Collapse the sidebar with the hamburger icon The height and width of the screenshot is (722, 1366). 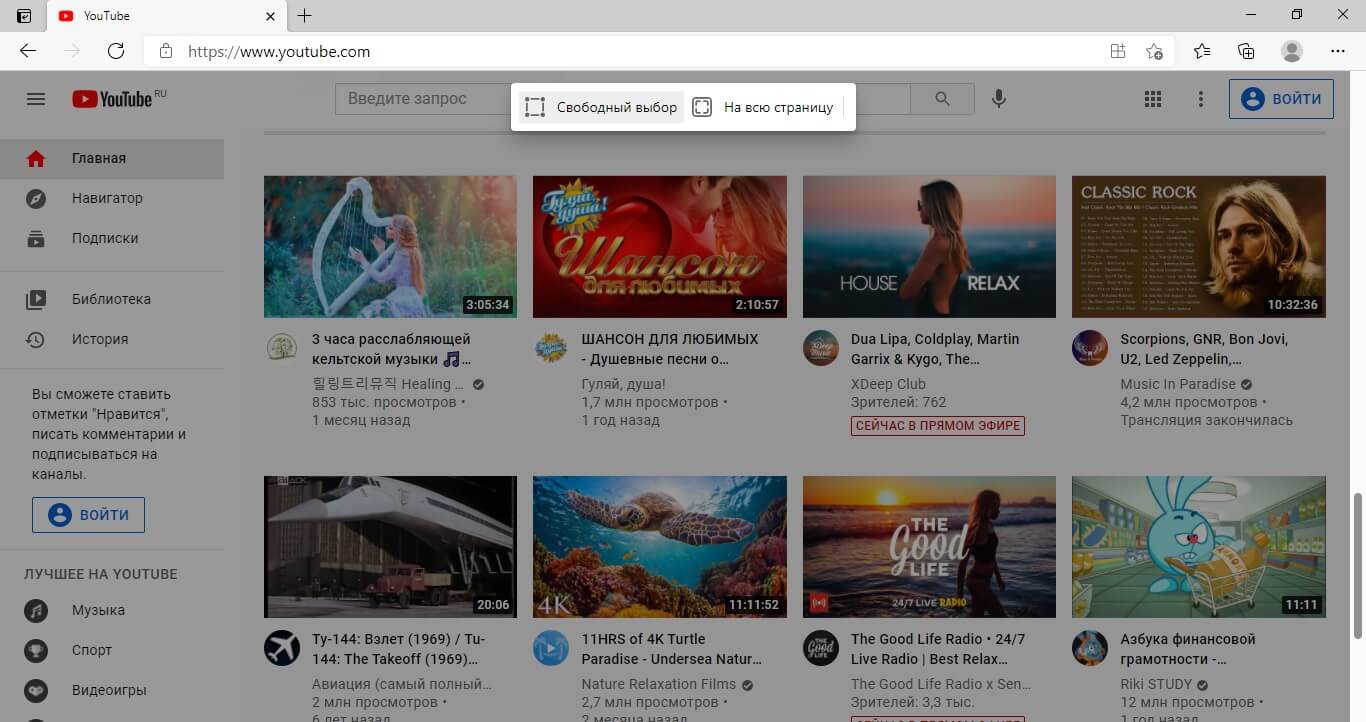pyautogui.click(x=36, y=98)
